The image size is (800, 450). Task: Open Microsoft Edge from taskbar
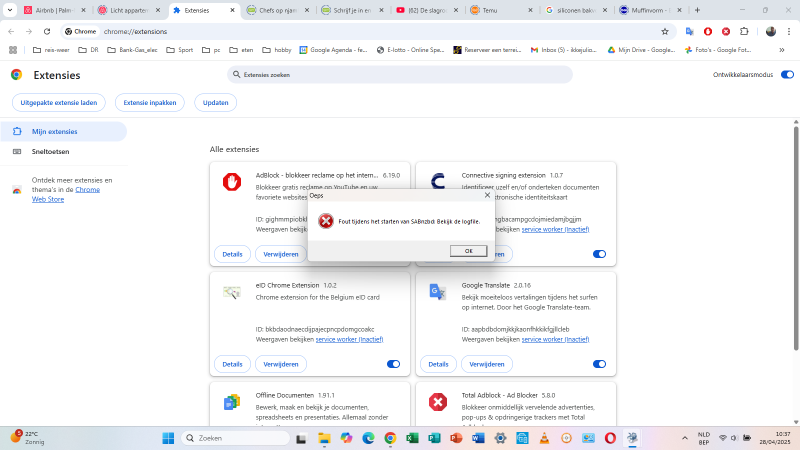point(368,438)
